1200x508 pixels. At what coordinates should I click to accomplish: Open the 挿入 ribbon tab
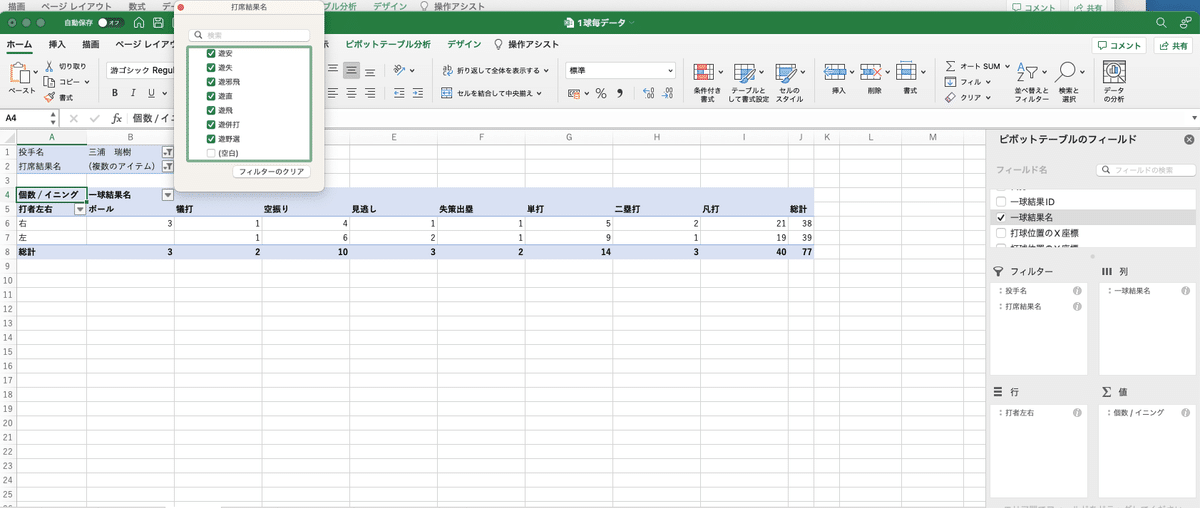(57, 44)
